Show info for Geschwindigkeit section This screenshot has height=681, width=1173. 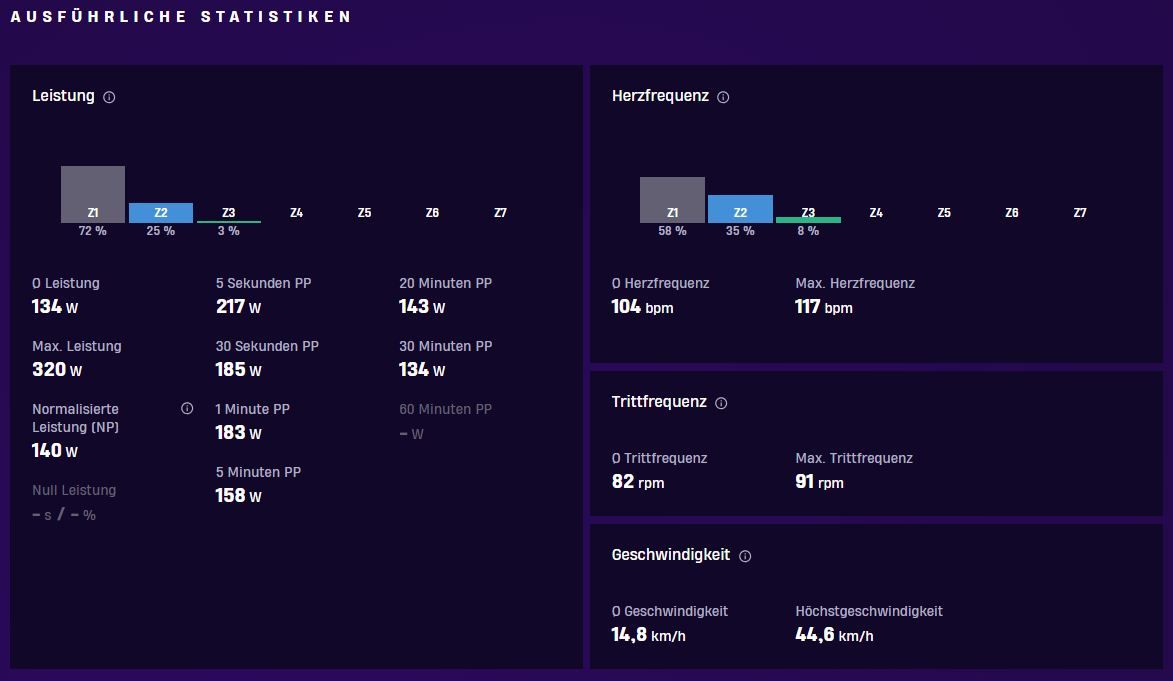coord(745,556)
